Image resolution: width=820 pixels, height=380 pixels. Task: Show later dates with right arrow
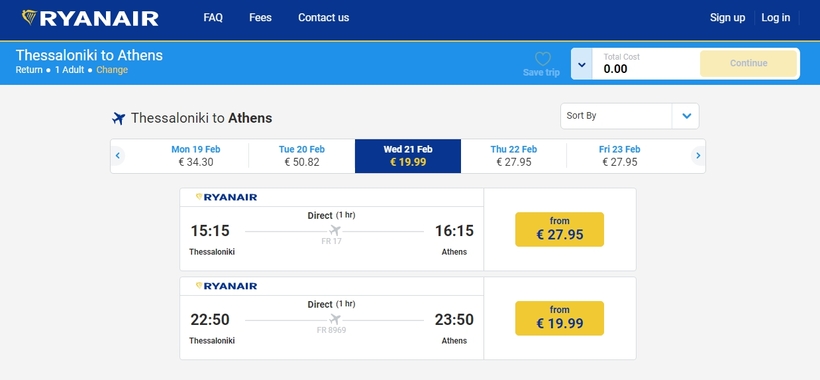click(x=698, y=156)
